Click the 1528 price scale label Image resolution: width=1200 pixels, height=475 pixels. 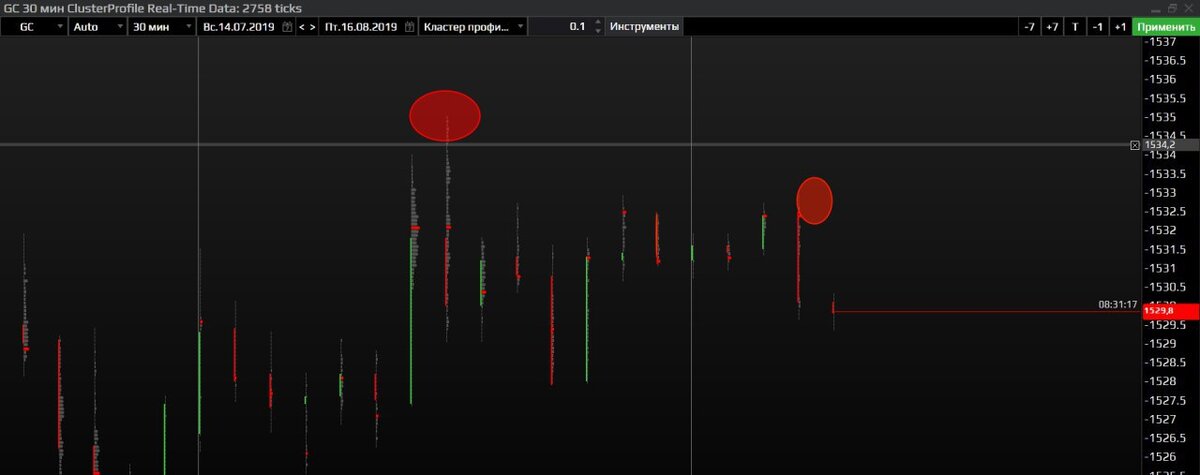click(x=1160, y=381)
